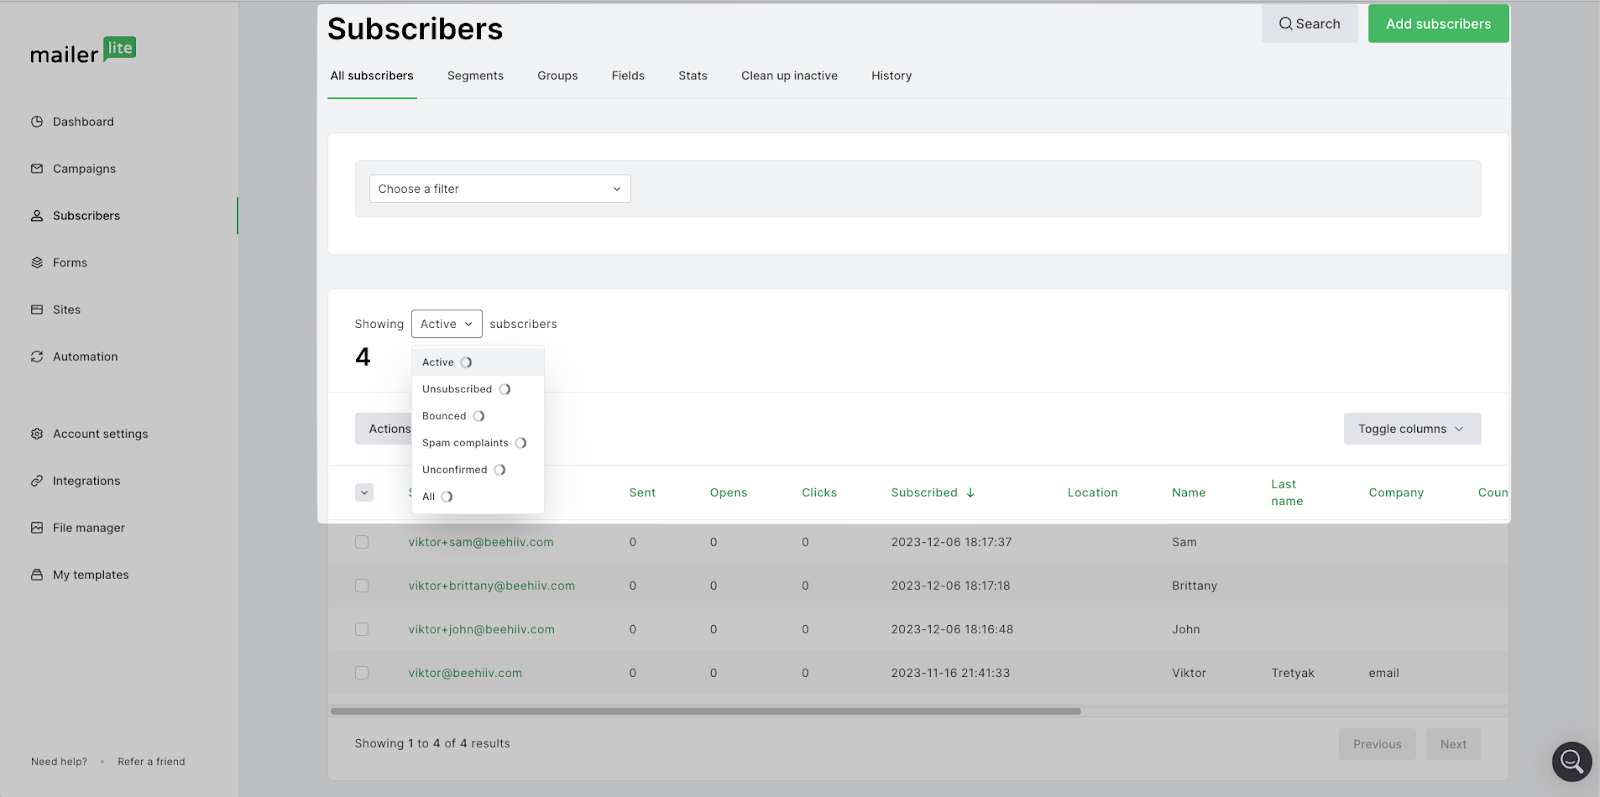This screenshot has width=1600, height=797.
Task: Click the Sites icon in sidebar
Action: (37, 310)
